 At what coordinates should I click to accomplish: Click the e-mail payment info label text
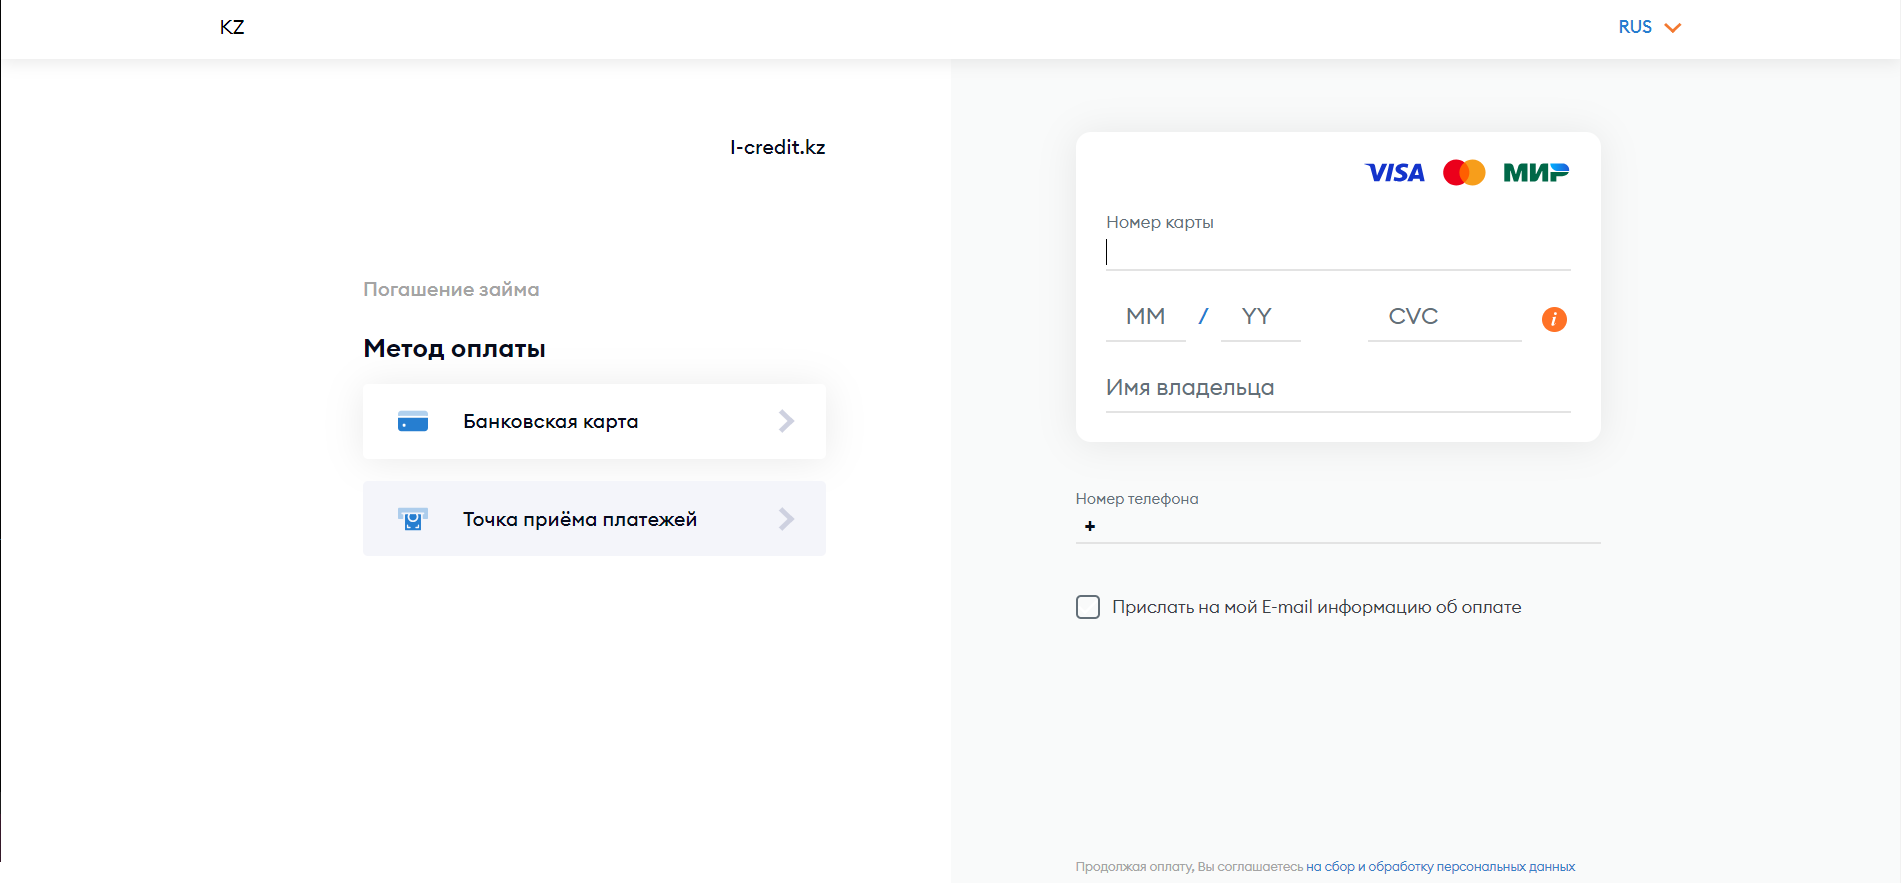[1317, 607]
